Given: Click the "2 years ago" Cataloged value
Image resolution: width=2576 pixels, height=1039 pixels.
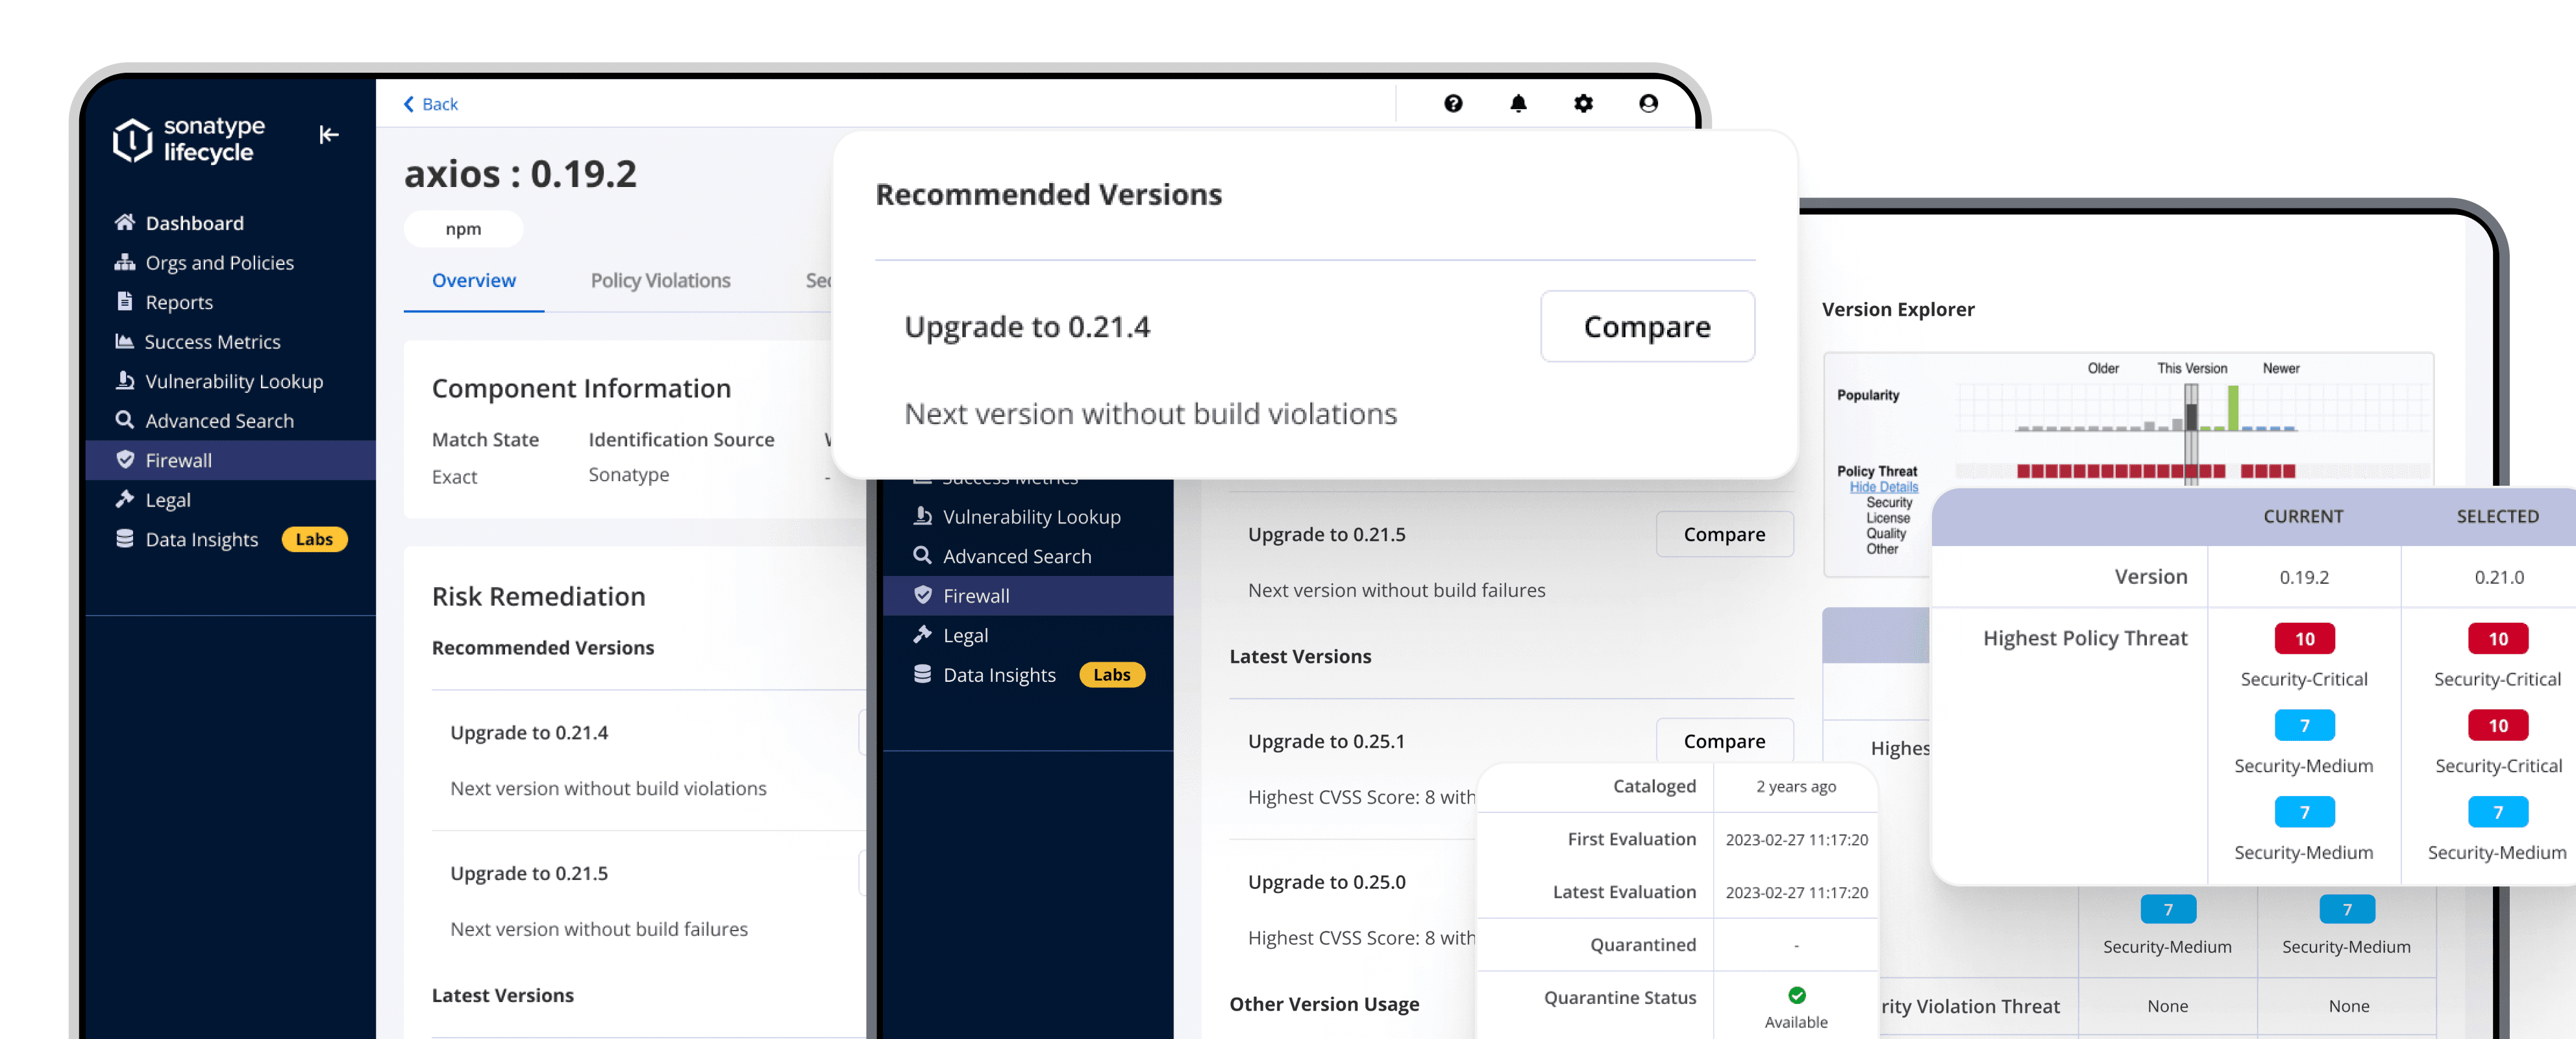Looking at the screenshot, I should [1796, 786].
